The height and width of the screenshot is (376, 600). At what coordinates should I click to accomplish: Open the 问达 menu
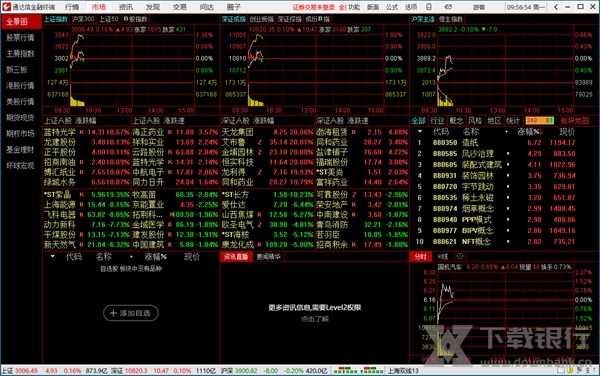(x=207, y=7)
